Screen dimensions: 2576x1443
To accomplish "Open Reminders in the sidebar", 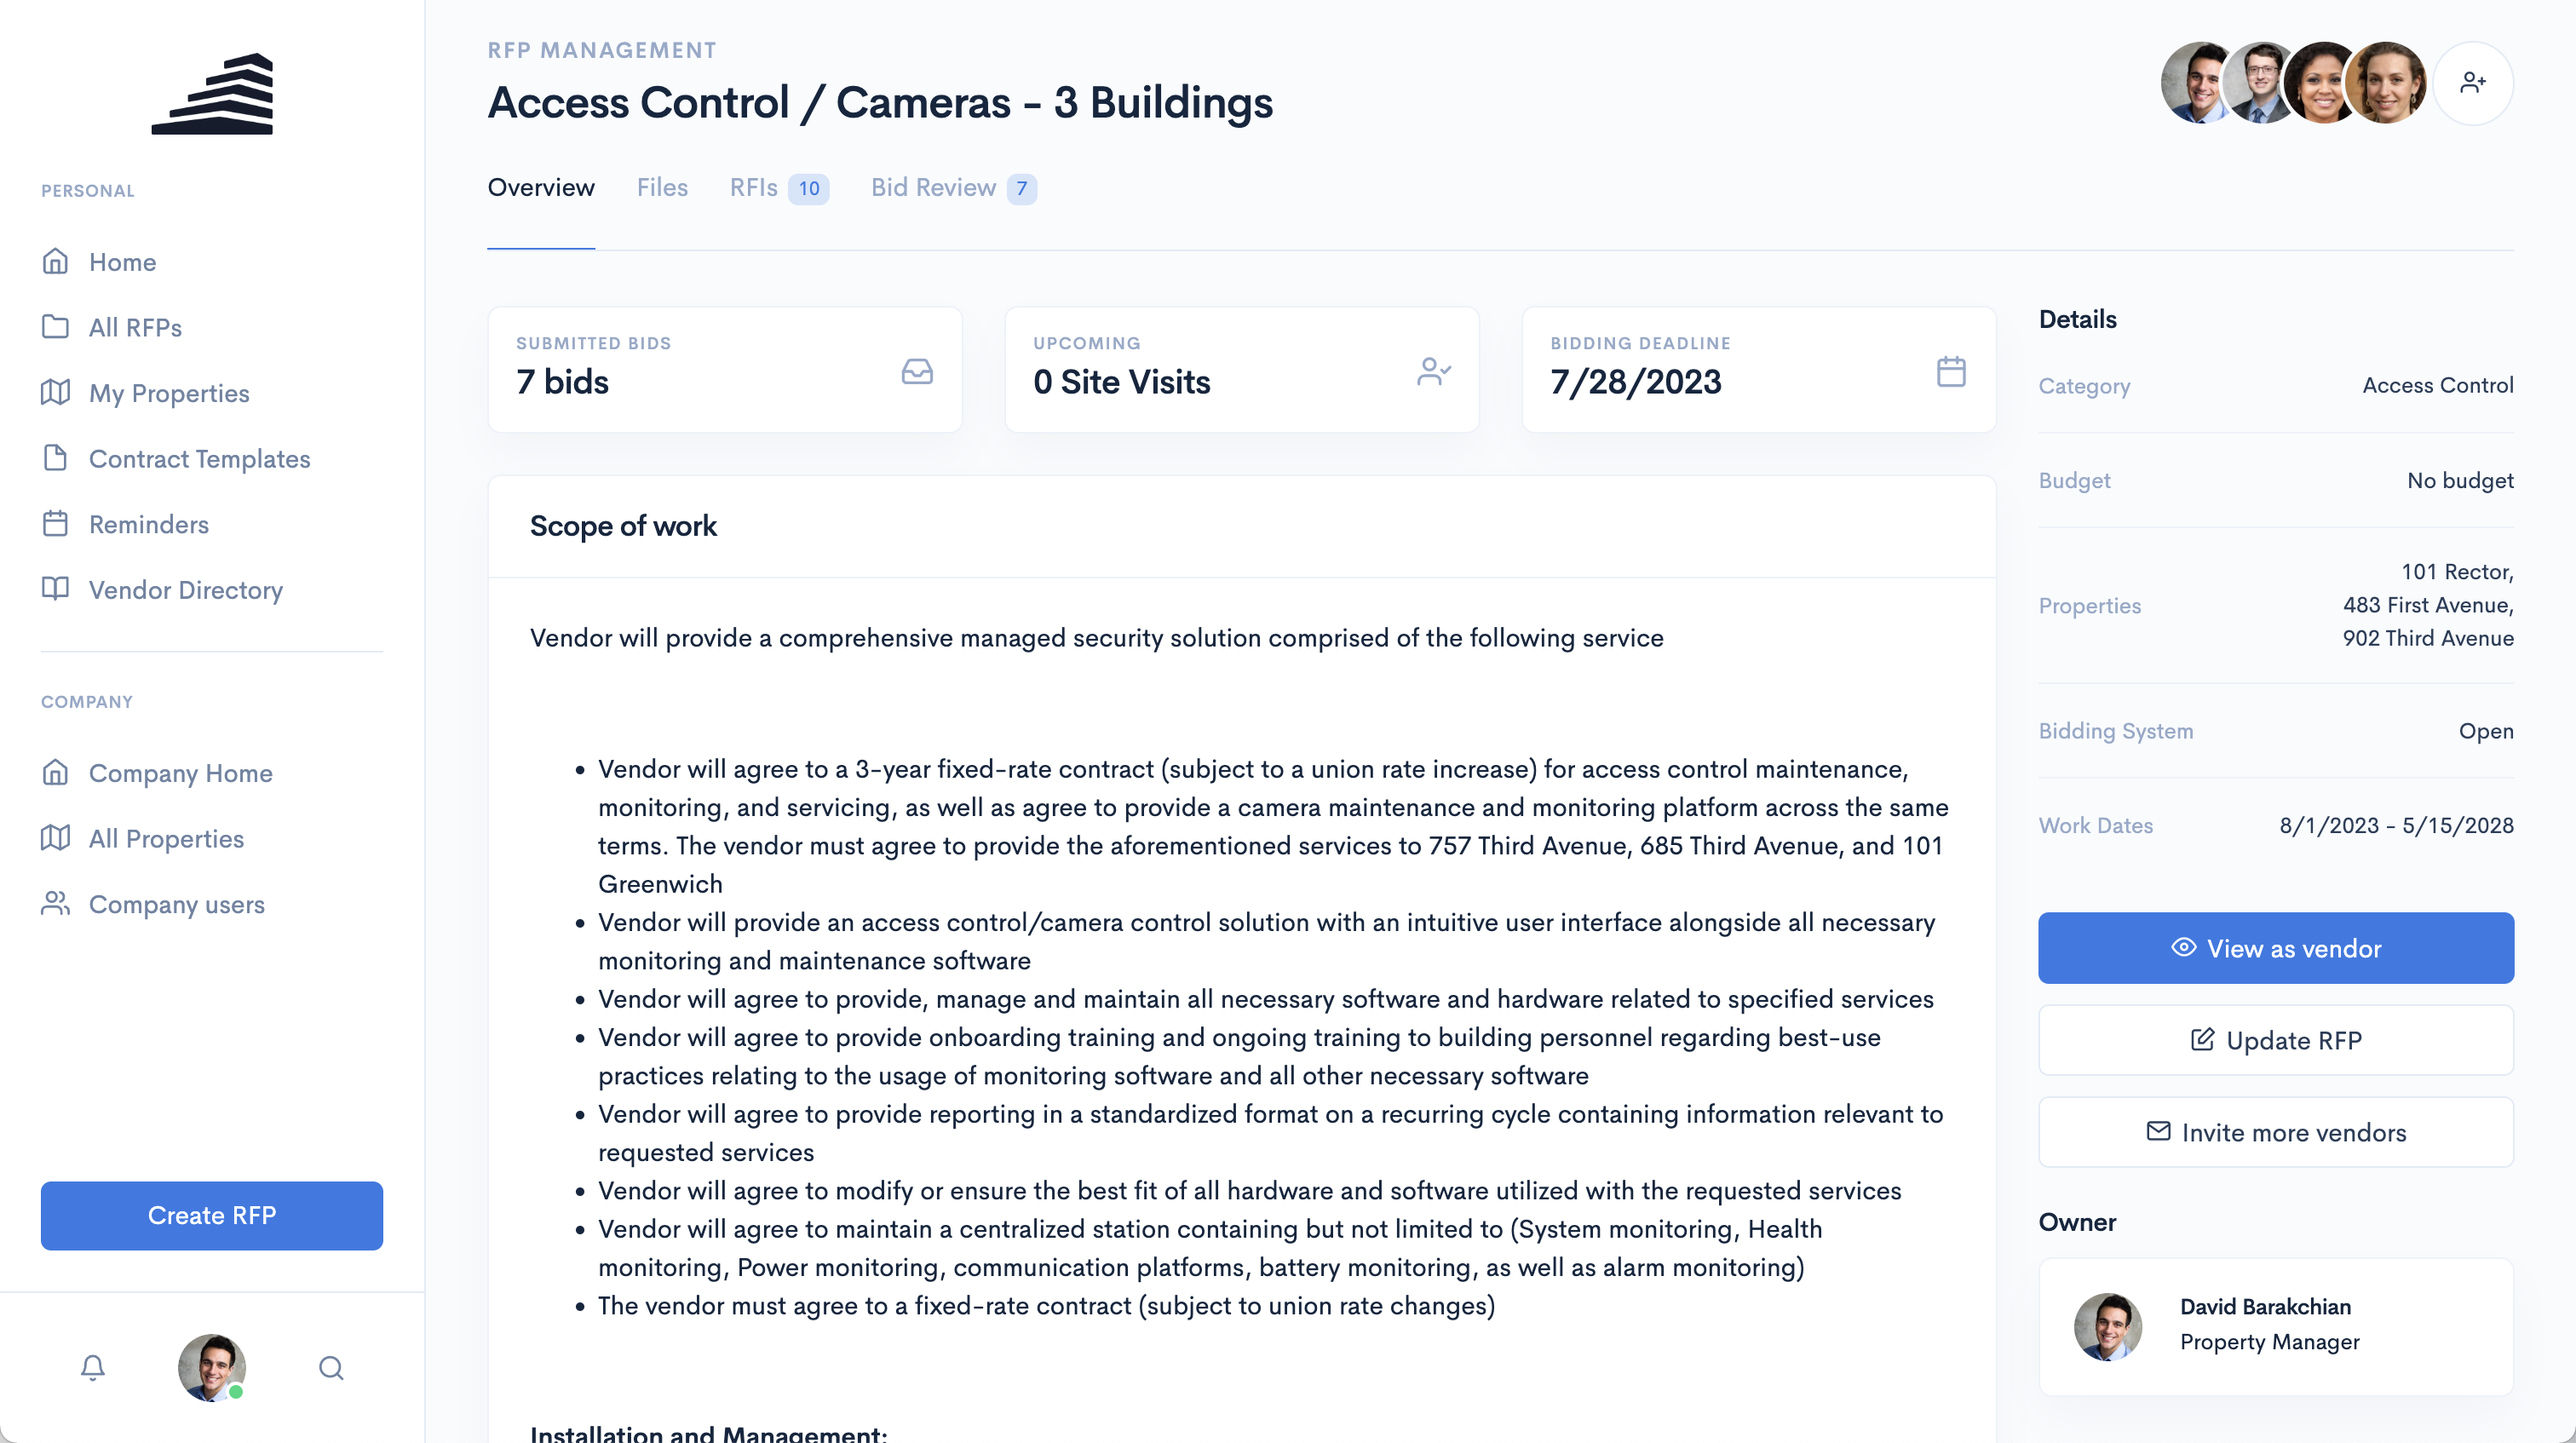I will pos(148,524).
